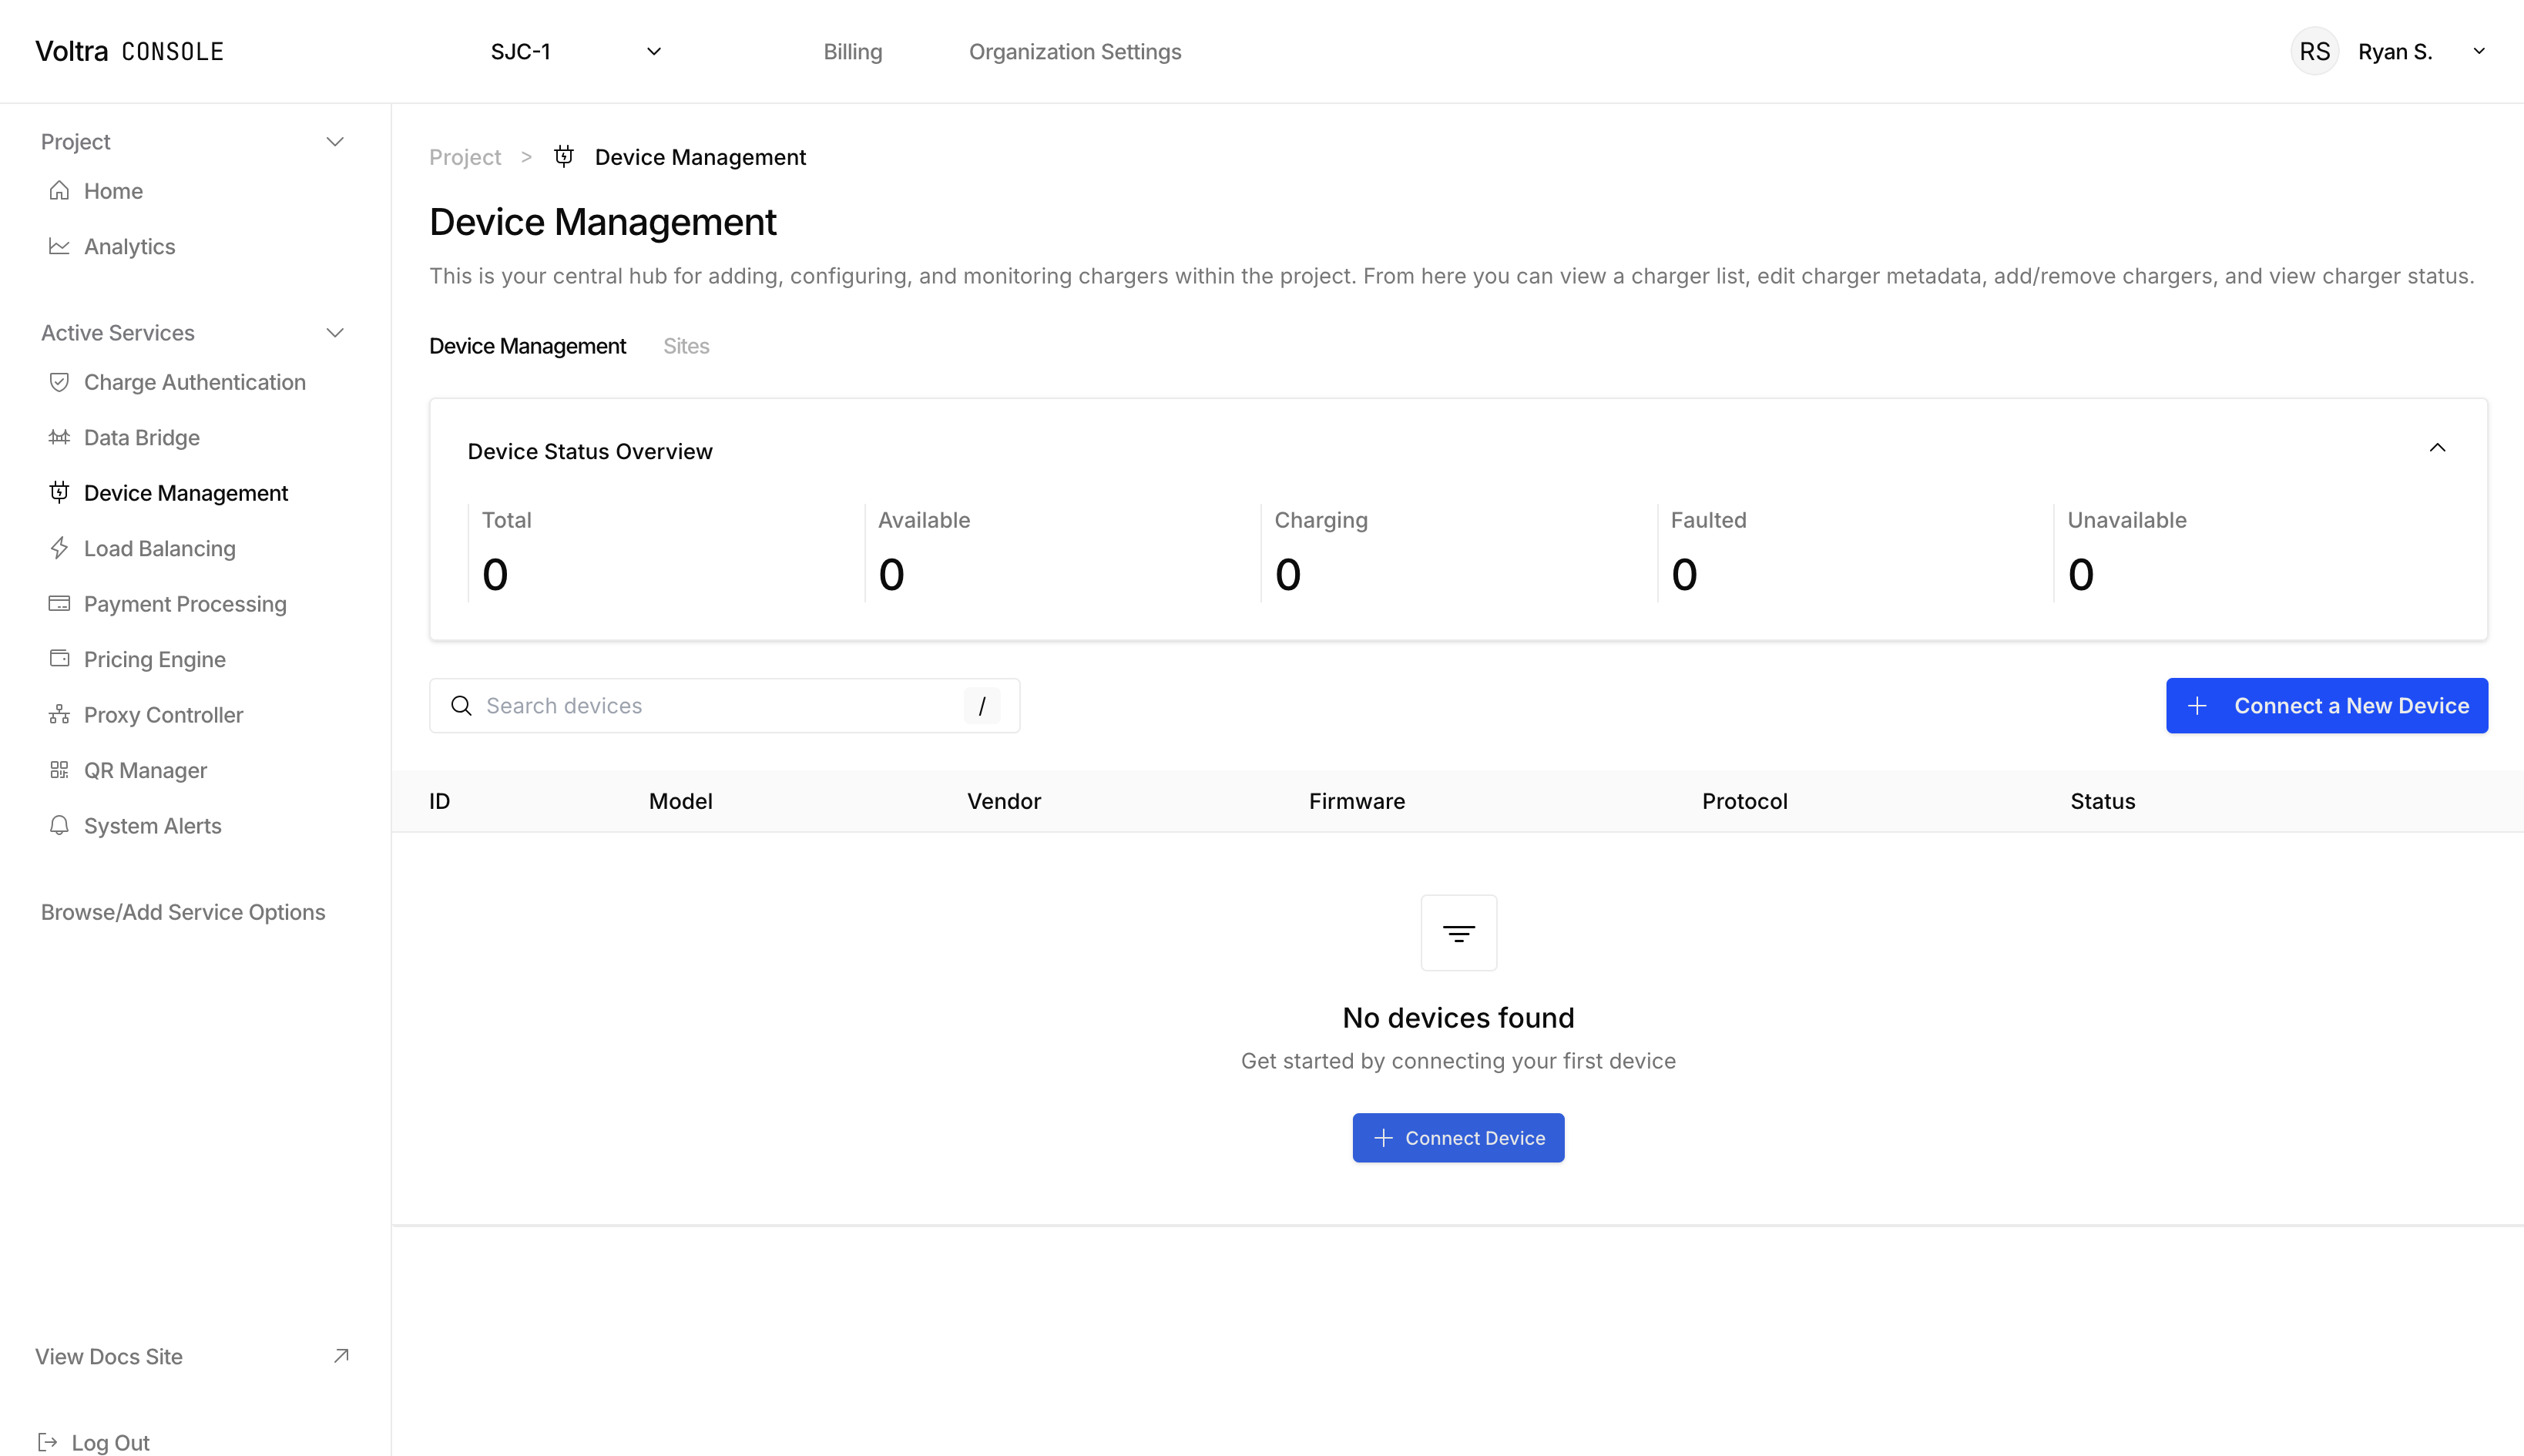Open the Data Bridge service

click(x=141, y=437)
